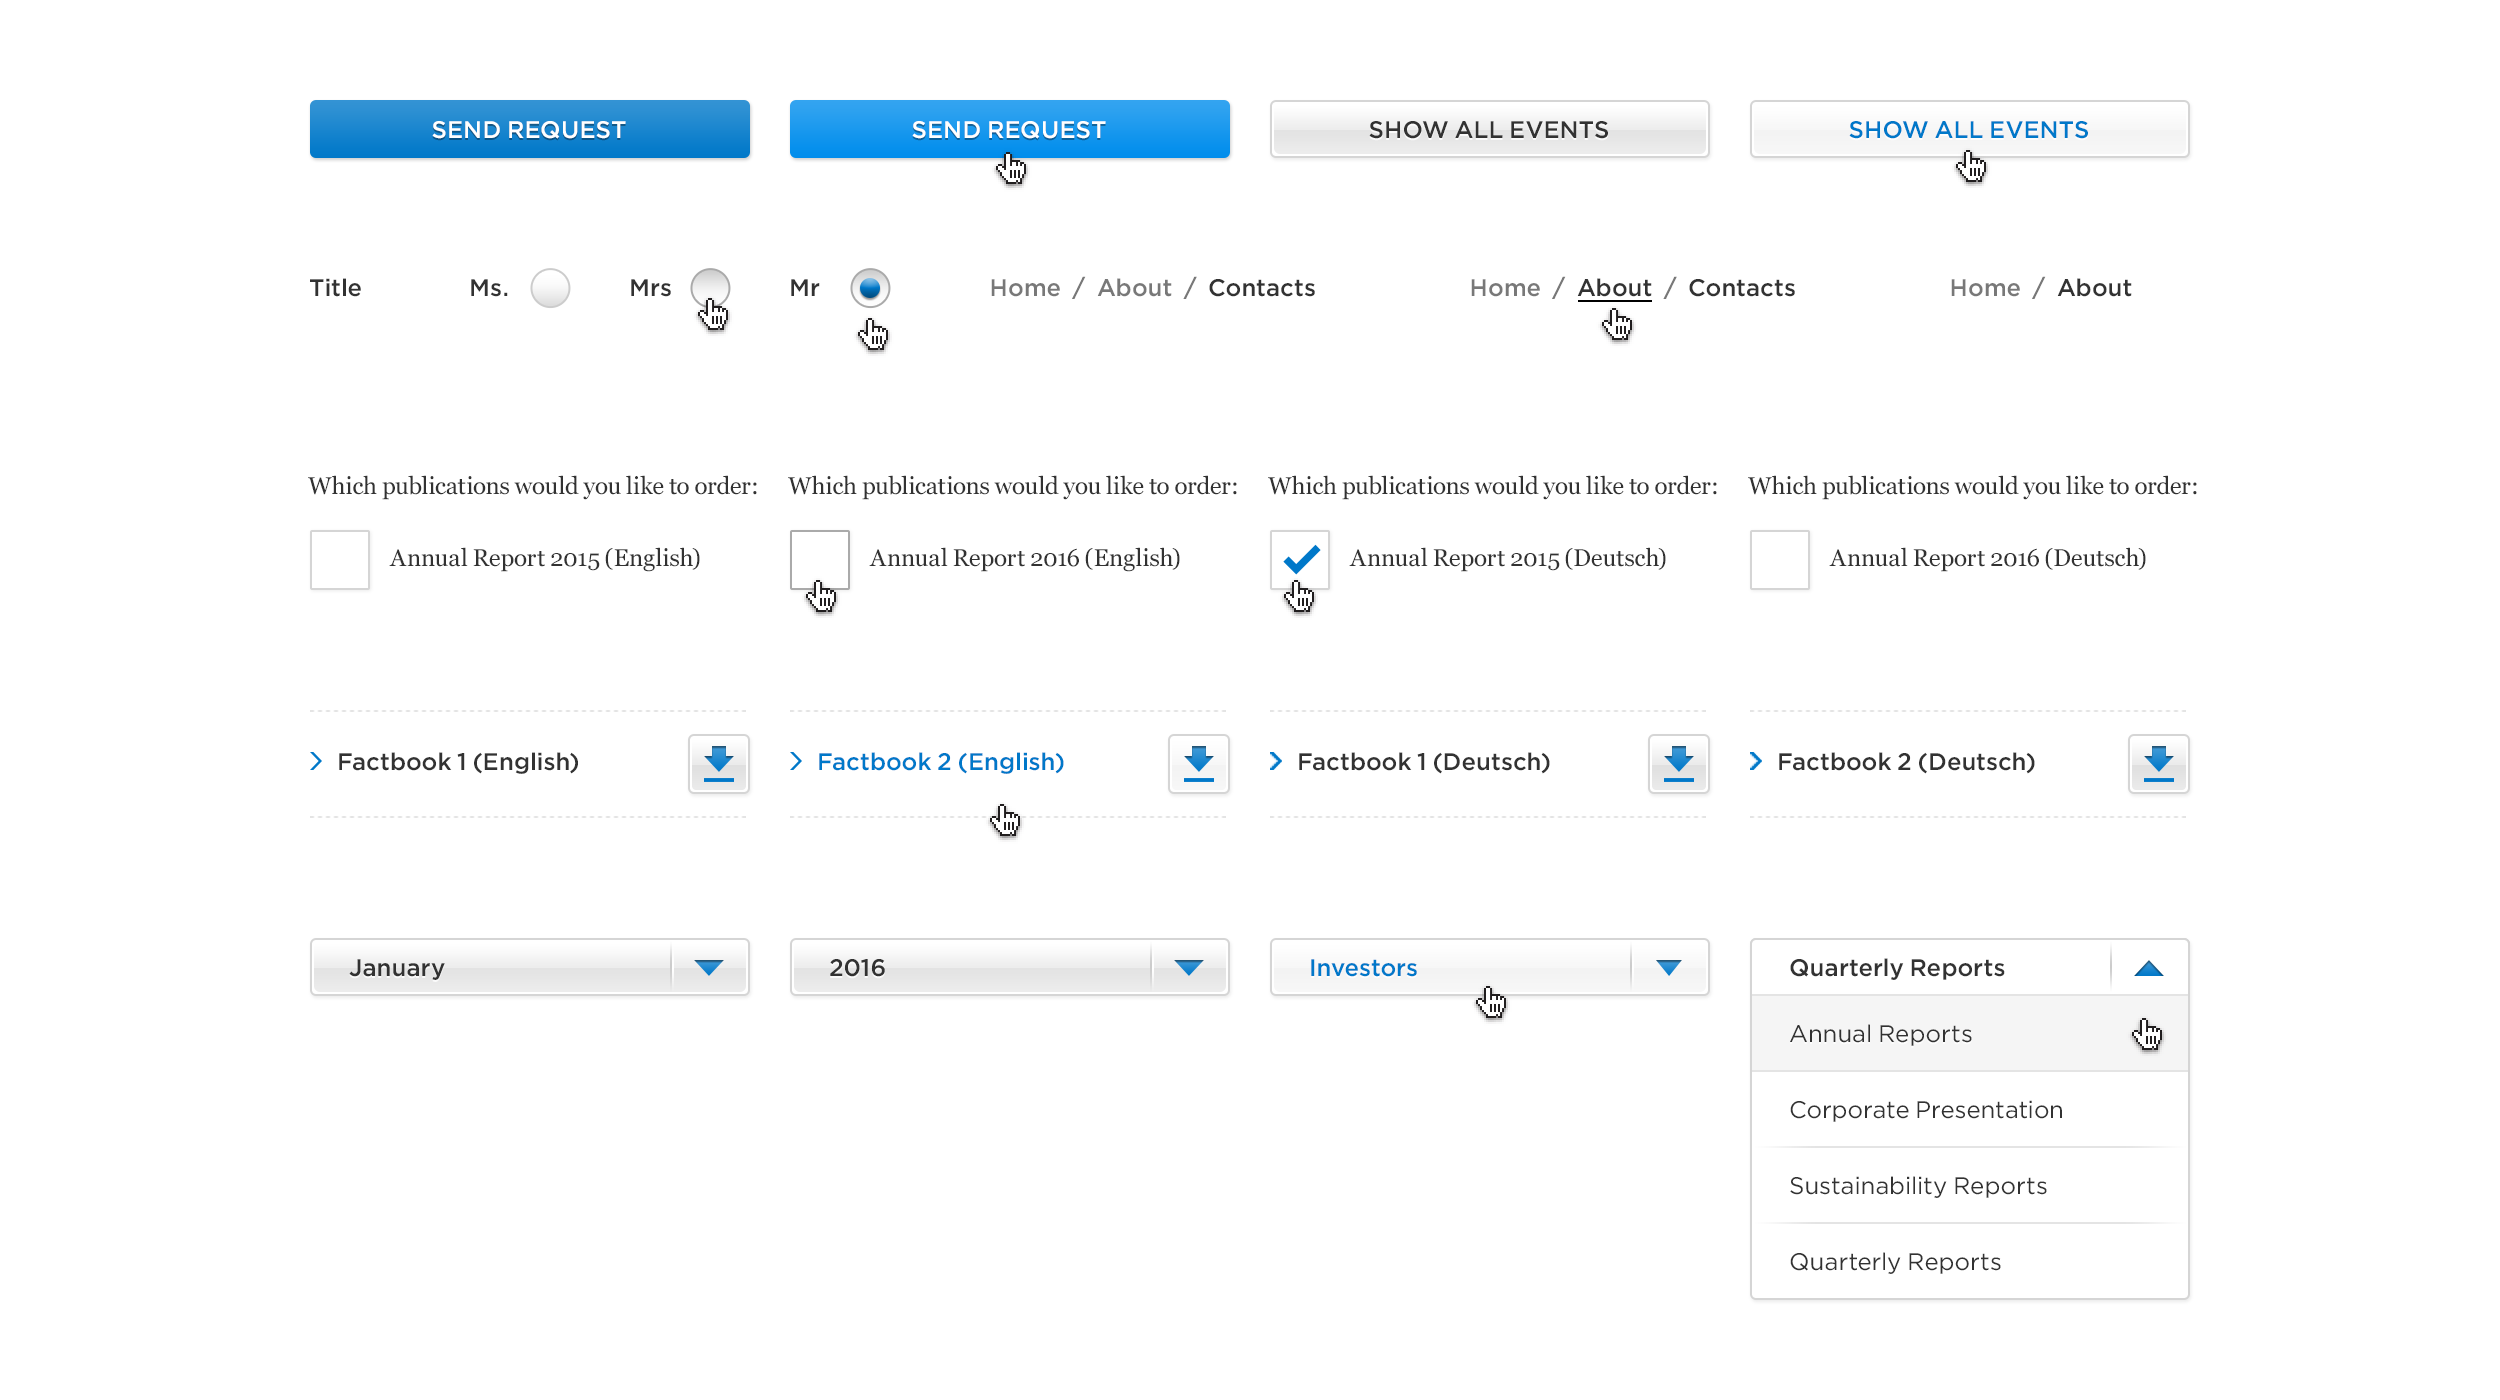This screenshot has width=2500, height=1400.
Task: Select the Mr radio button
Action: pyautogui.click(x=870, y=288)
